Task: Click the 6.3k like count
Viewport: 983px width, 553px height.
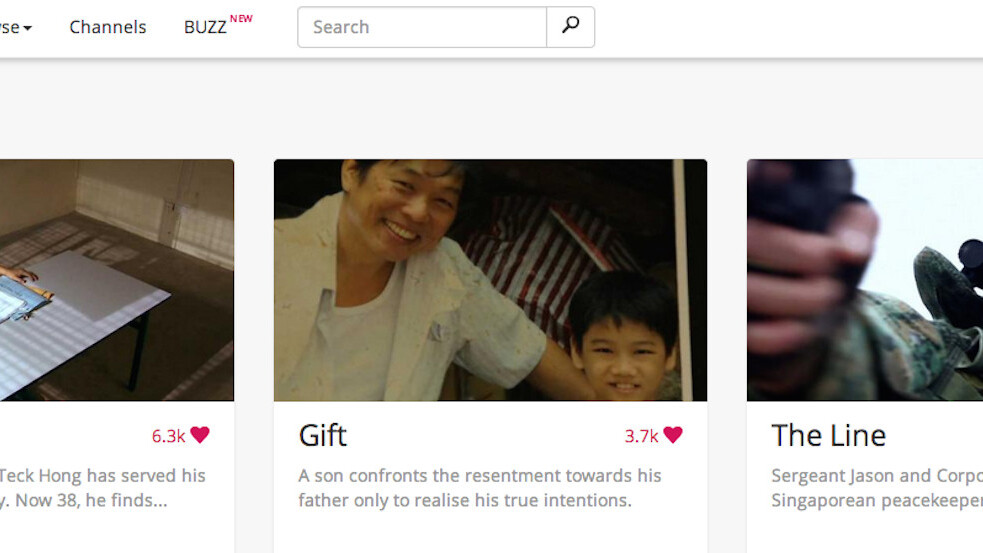Action: [x=168, y=436]
